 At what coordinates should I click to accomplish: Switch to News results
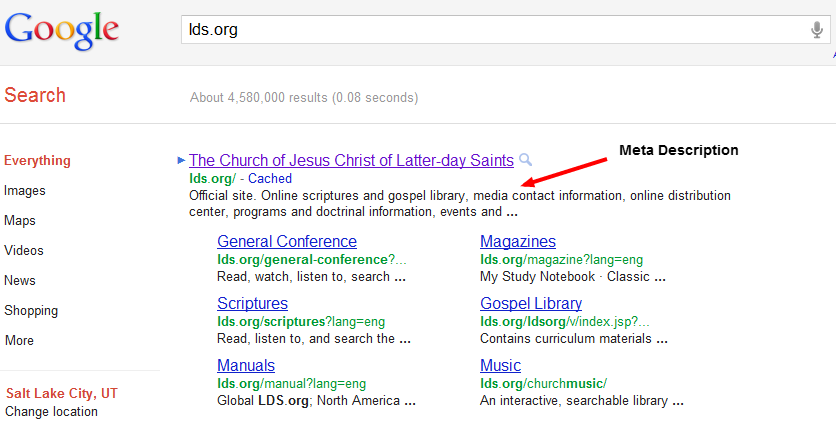coord(20,280)
